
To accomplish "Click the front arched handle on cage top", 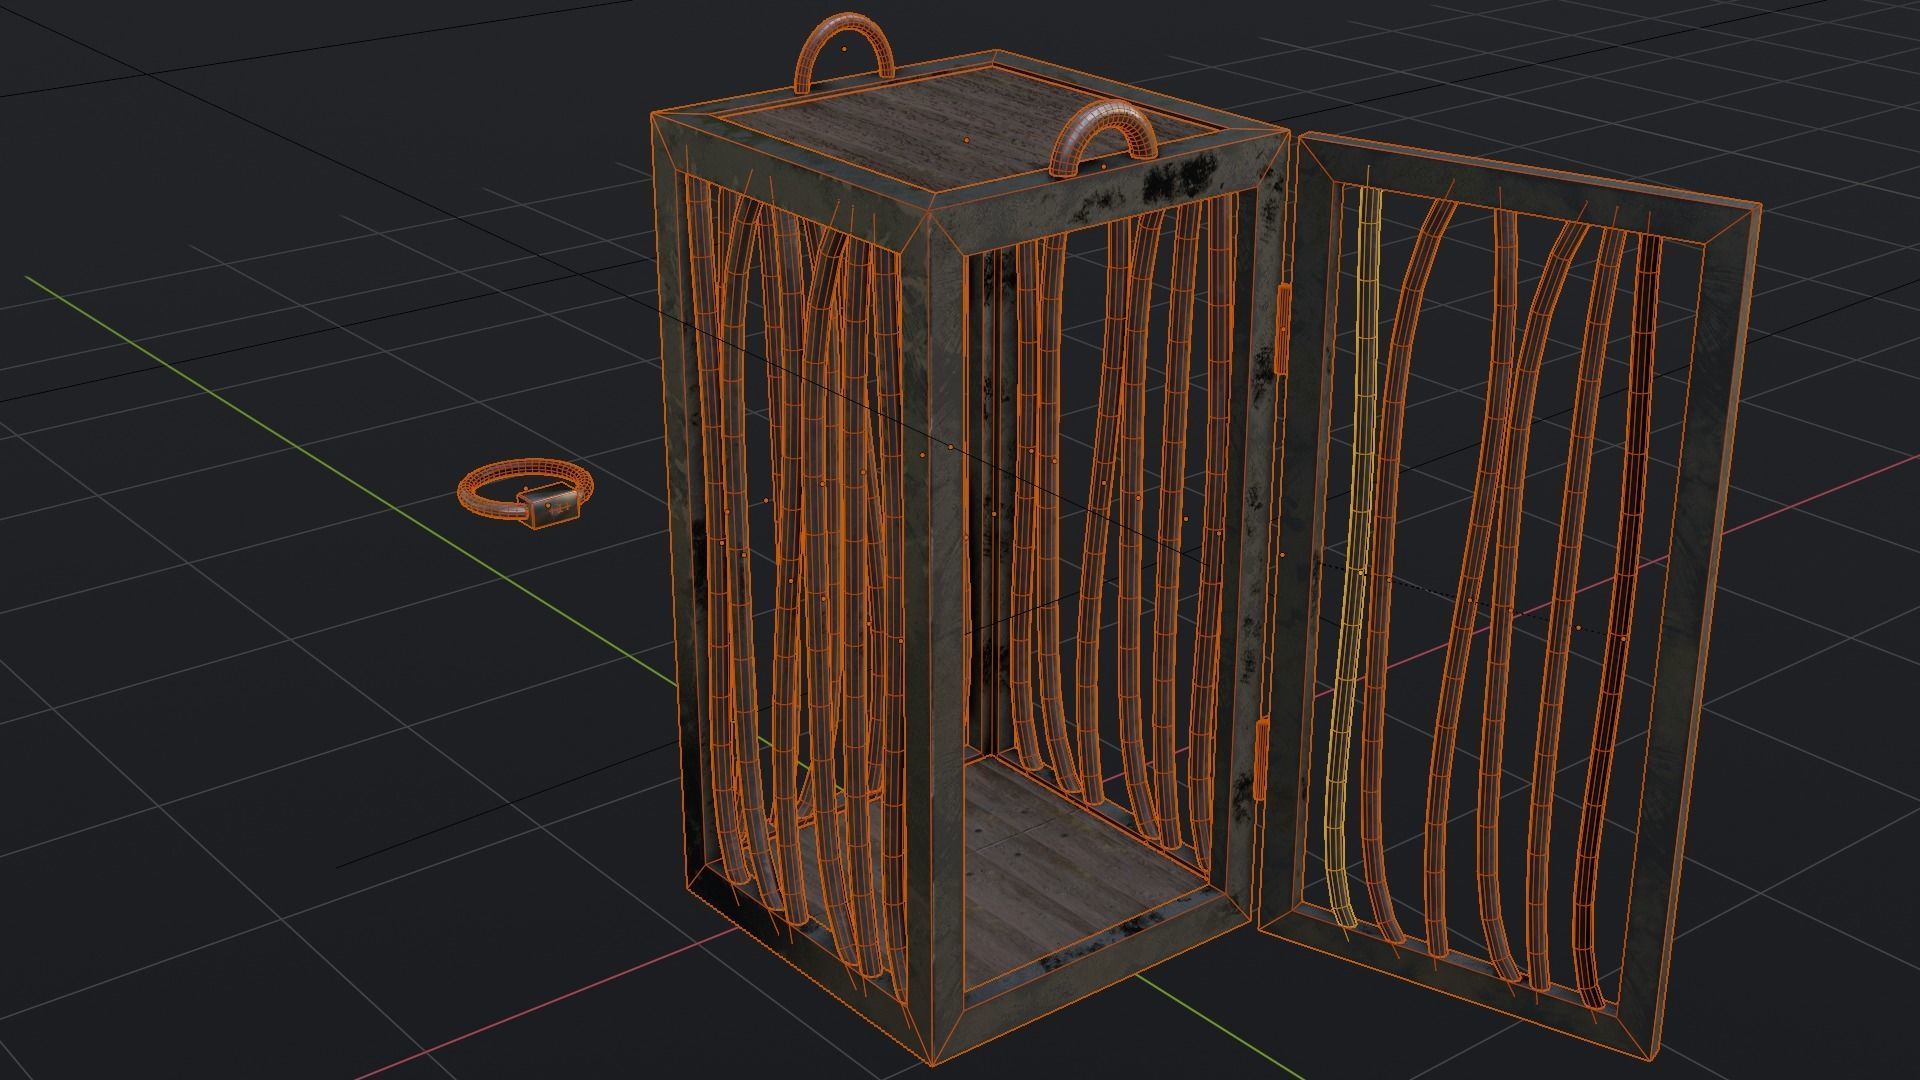I will point(1104,138).
